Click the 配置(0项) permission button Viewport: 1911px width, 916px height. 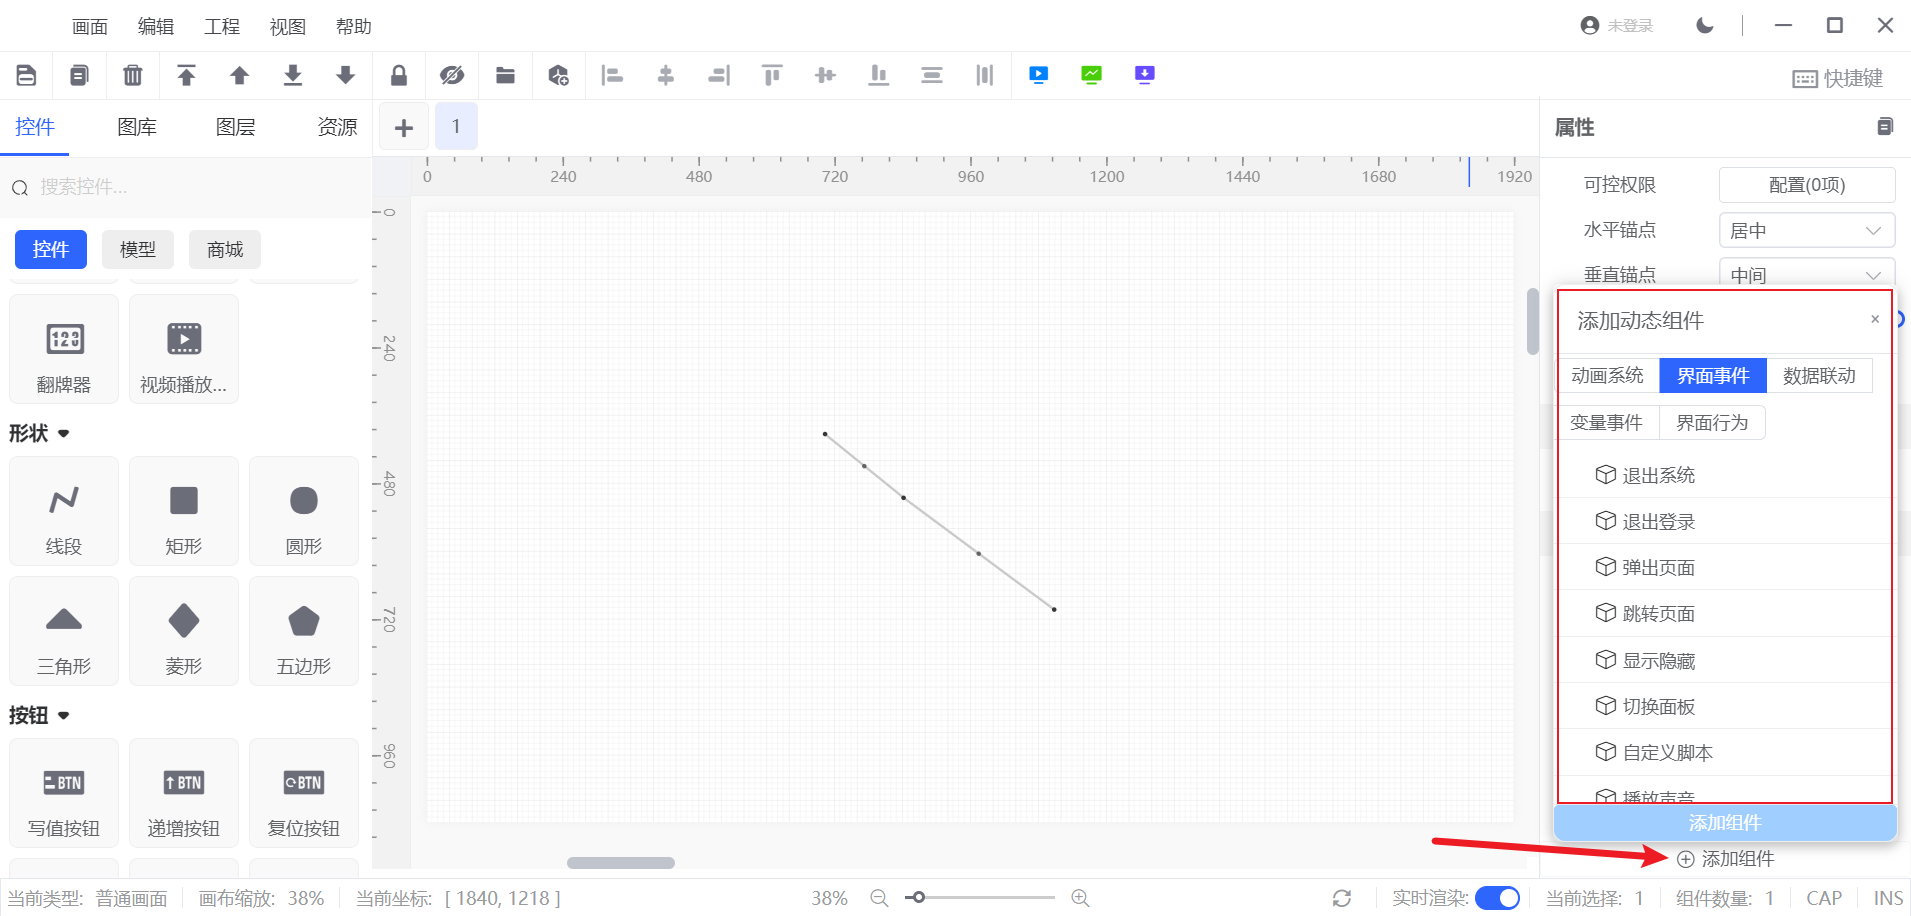tap(1806, 185)
